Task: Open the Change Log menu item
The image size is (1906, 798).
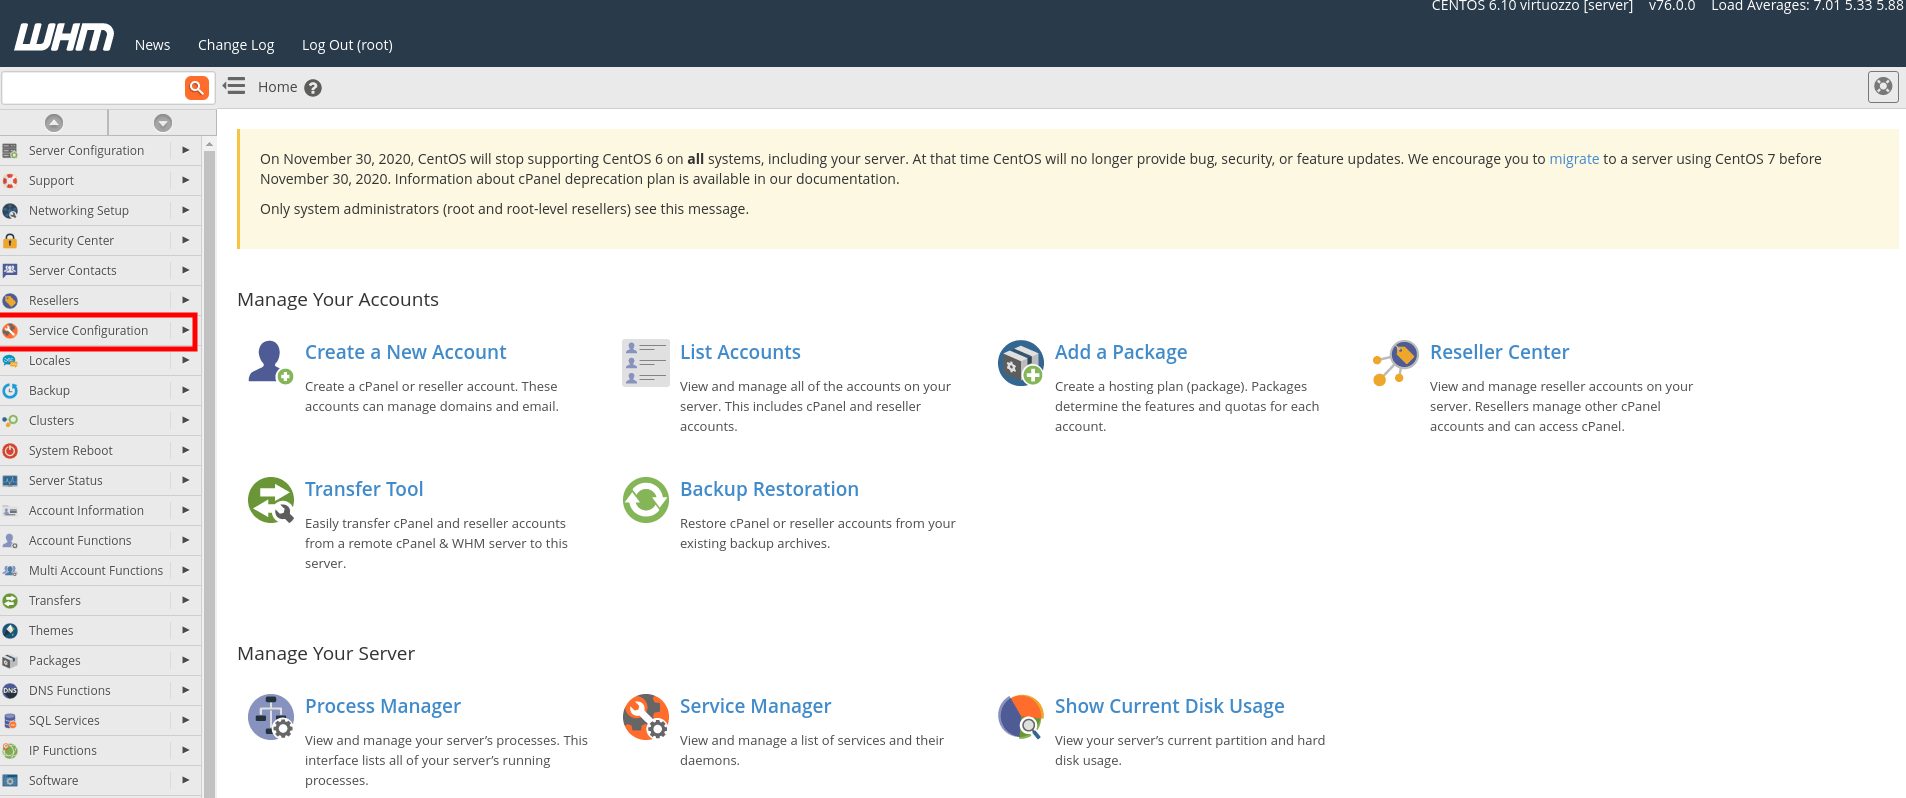Action: pyautogui.click(x=236, y=45)
